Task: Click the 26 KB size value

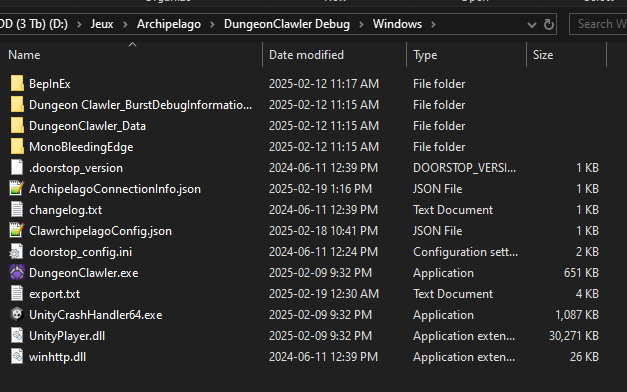Action: pos(584,357)
